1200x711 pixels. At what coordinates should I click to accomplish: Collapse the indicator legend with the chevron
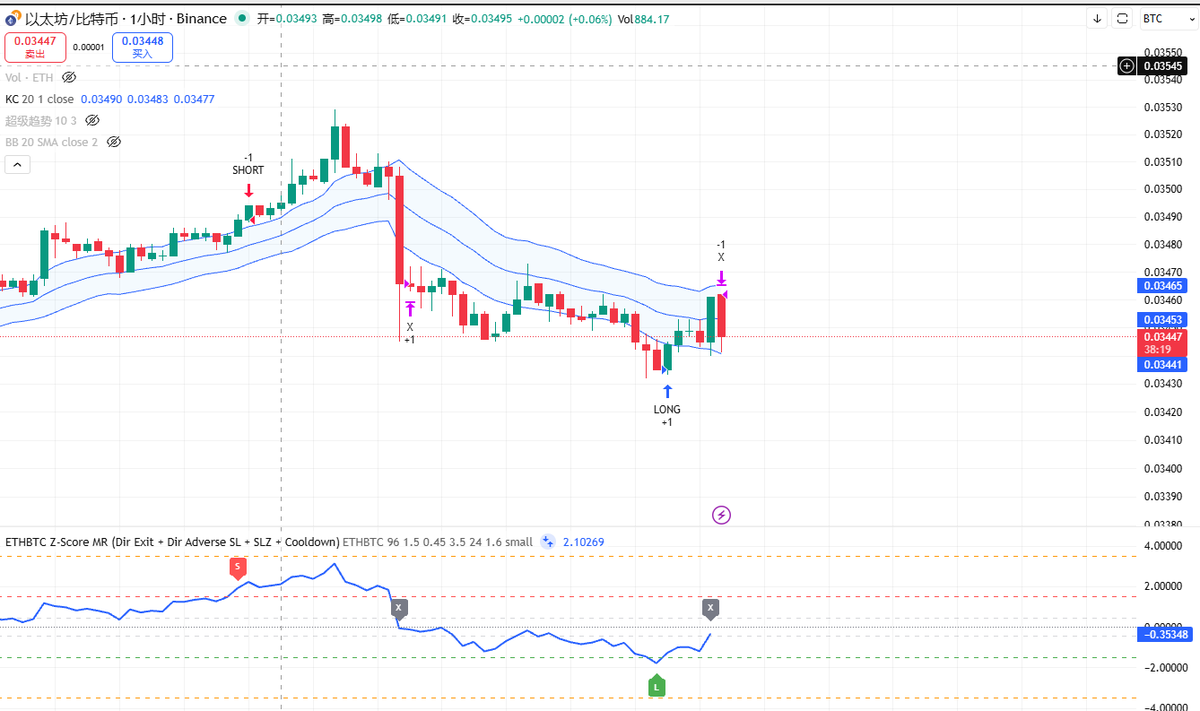tap(17, 166)
